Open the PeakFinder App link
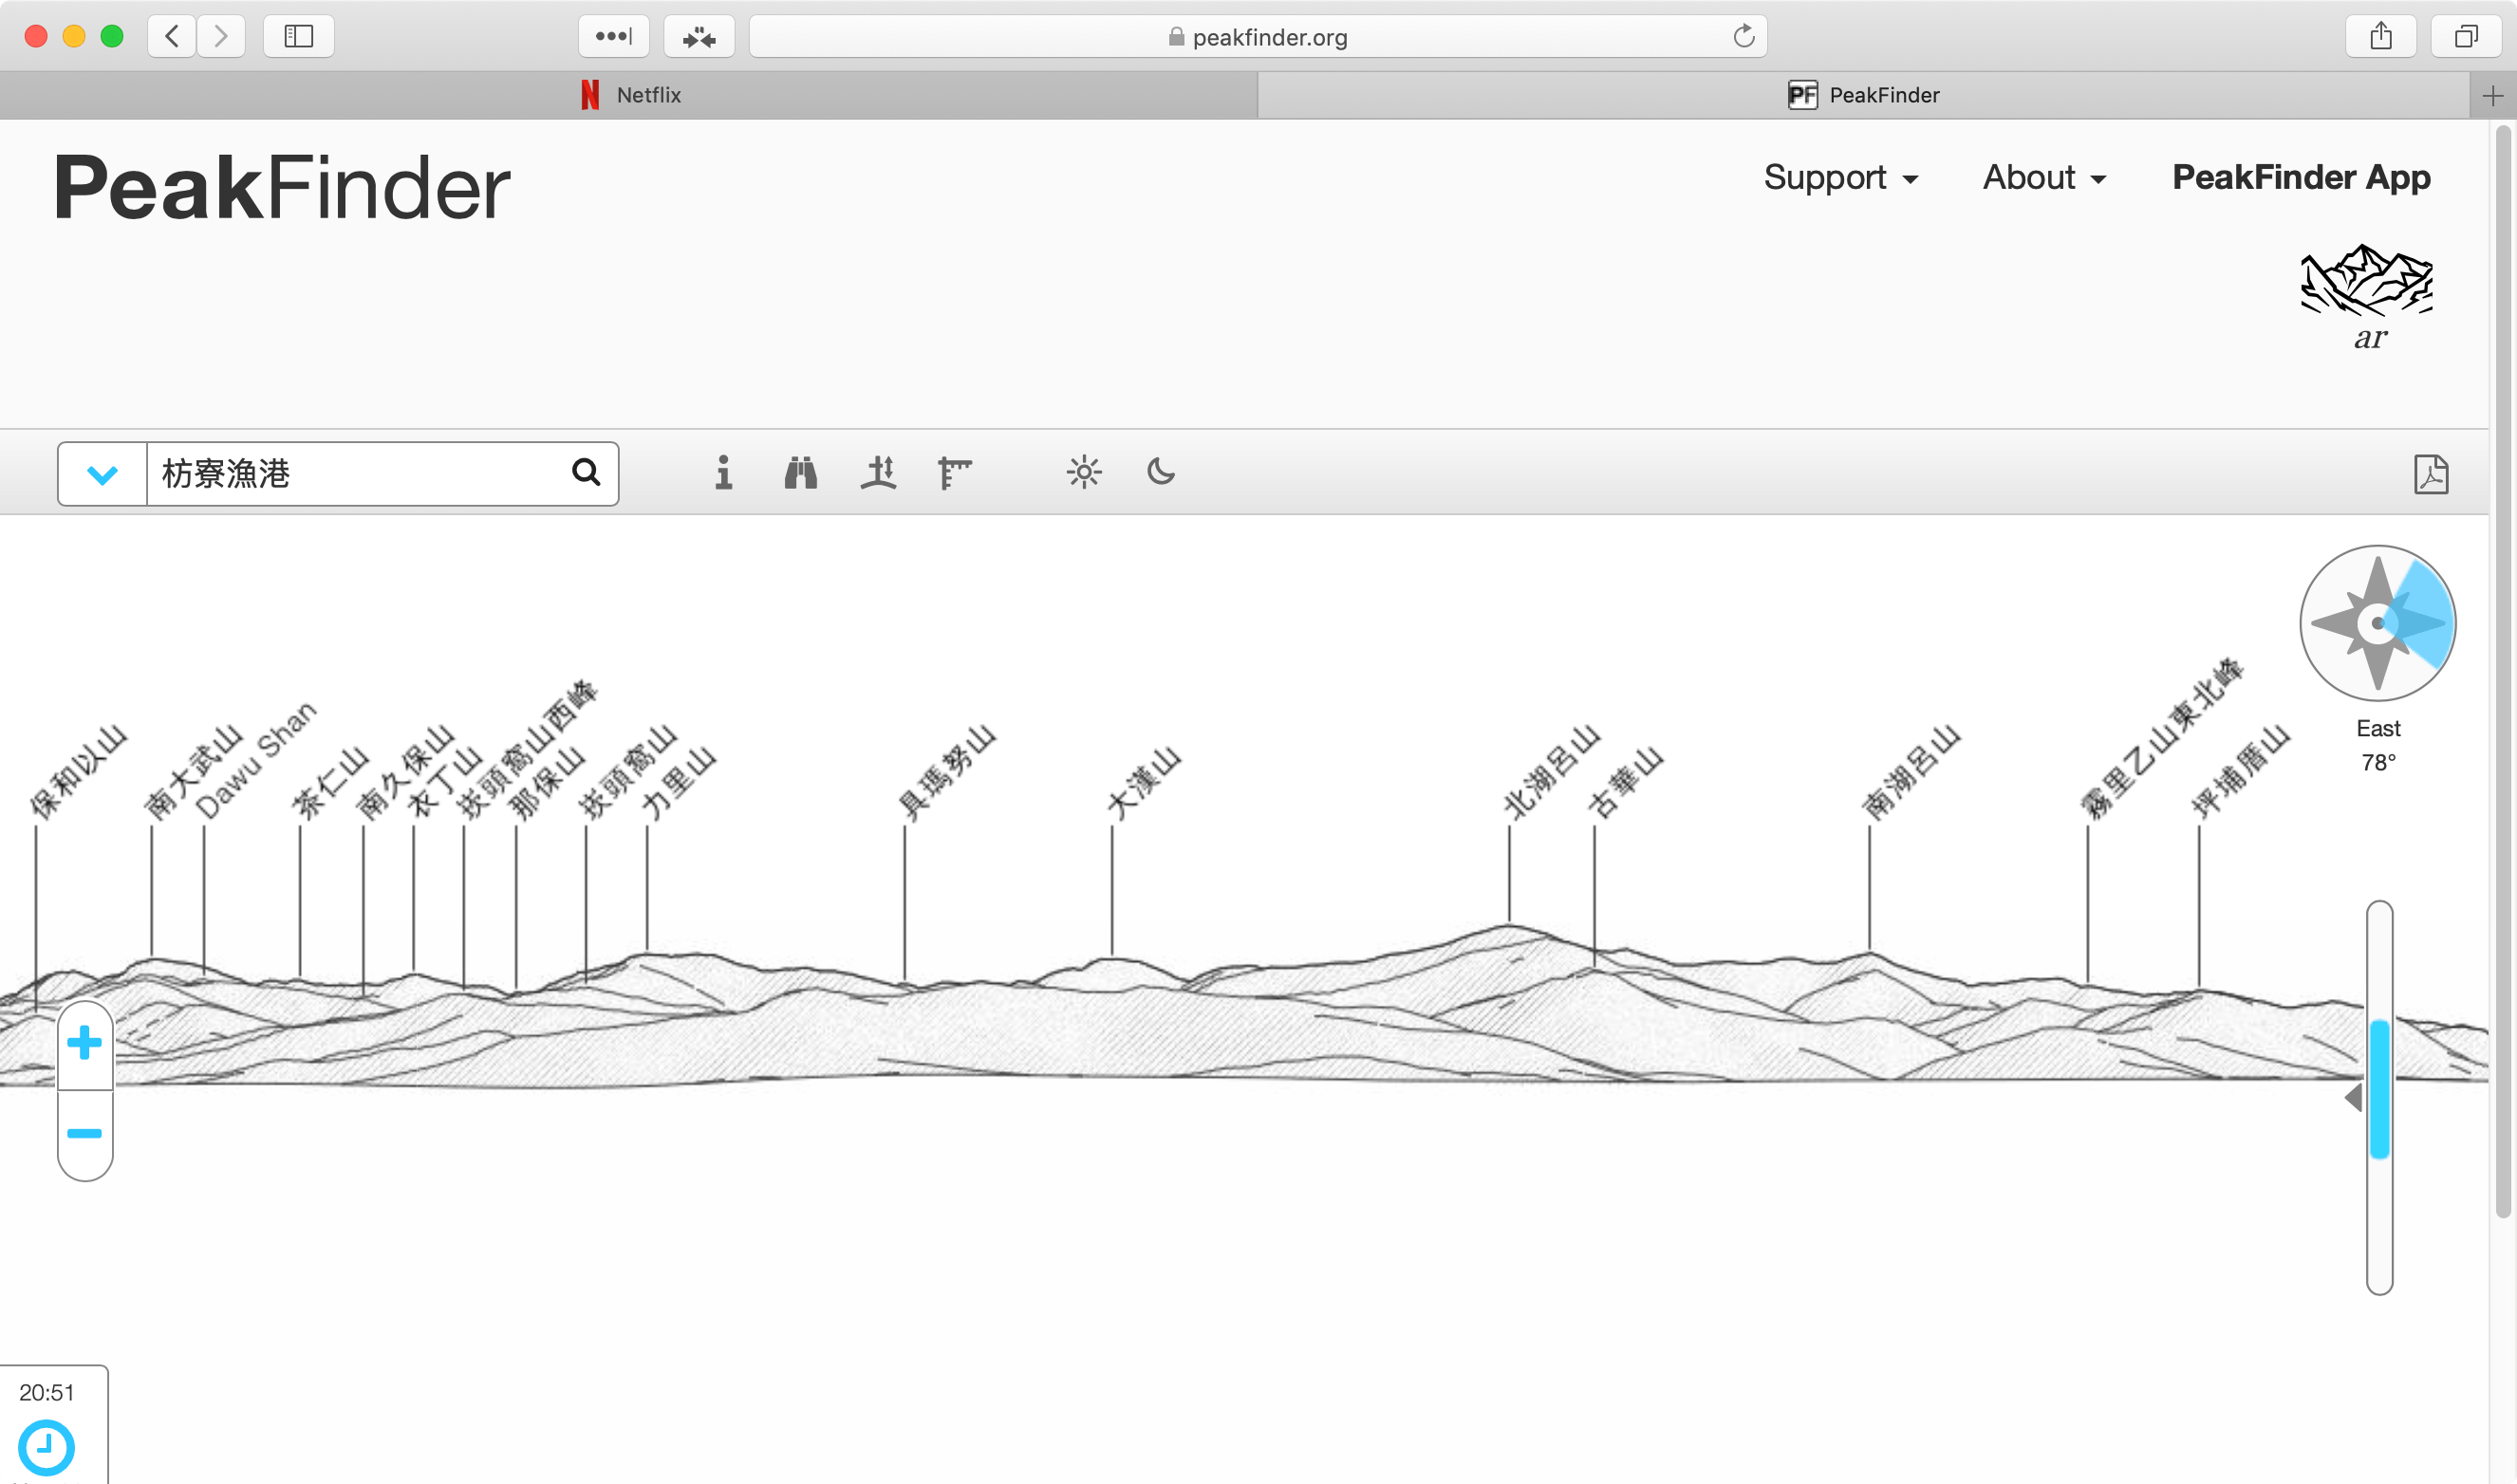2517x1484 pixels. point(2301,178)
